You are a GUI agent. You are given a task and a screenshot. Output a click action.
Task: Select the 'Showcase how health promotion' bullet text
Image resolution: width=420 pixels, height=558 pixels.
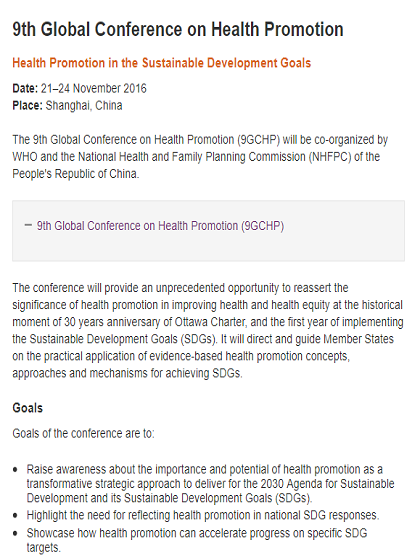(x=197, y=540)
